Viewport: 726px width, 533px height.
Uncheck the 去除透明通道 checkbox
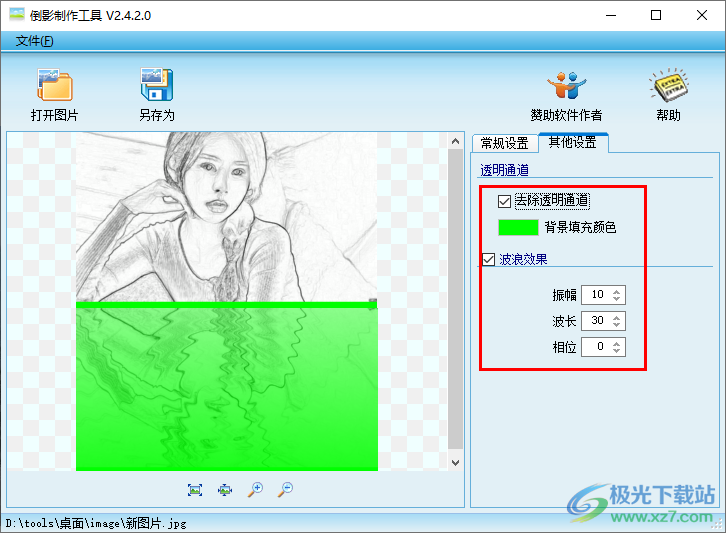[504, 201]
